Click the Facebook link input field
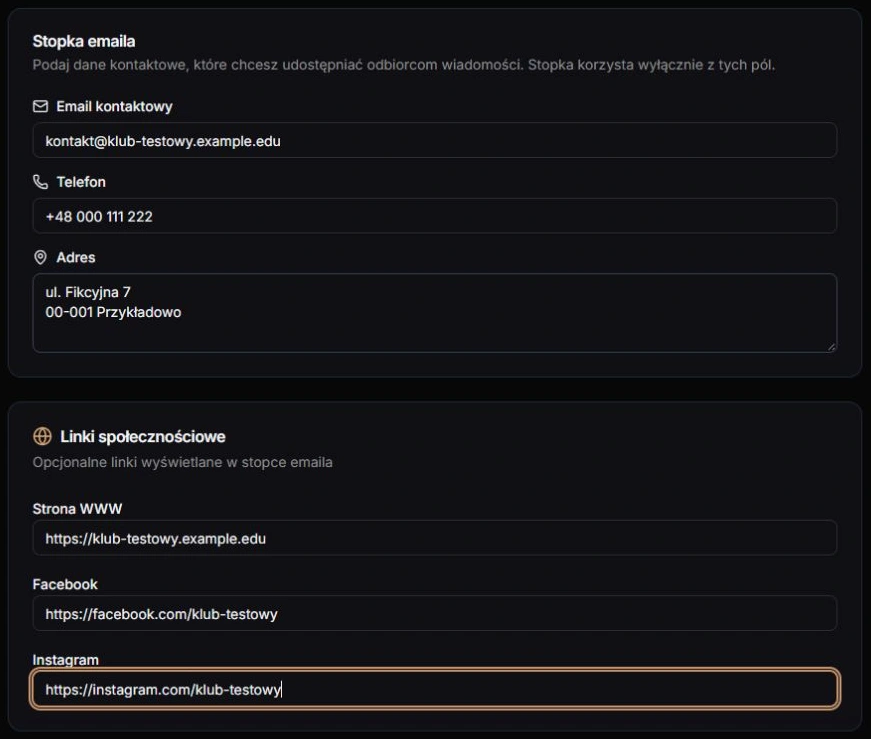Image resolution: width=871 pixels, height=739 pixels. click(x=435, y=613)
